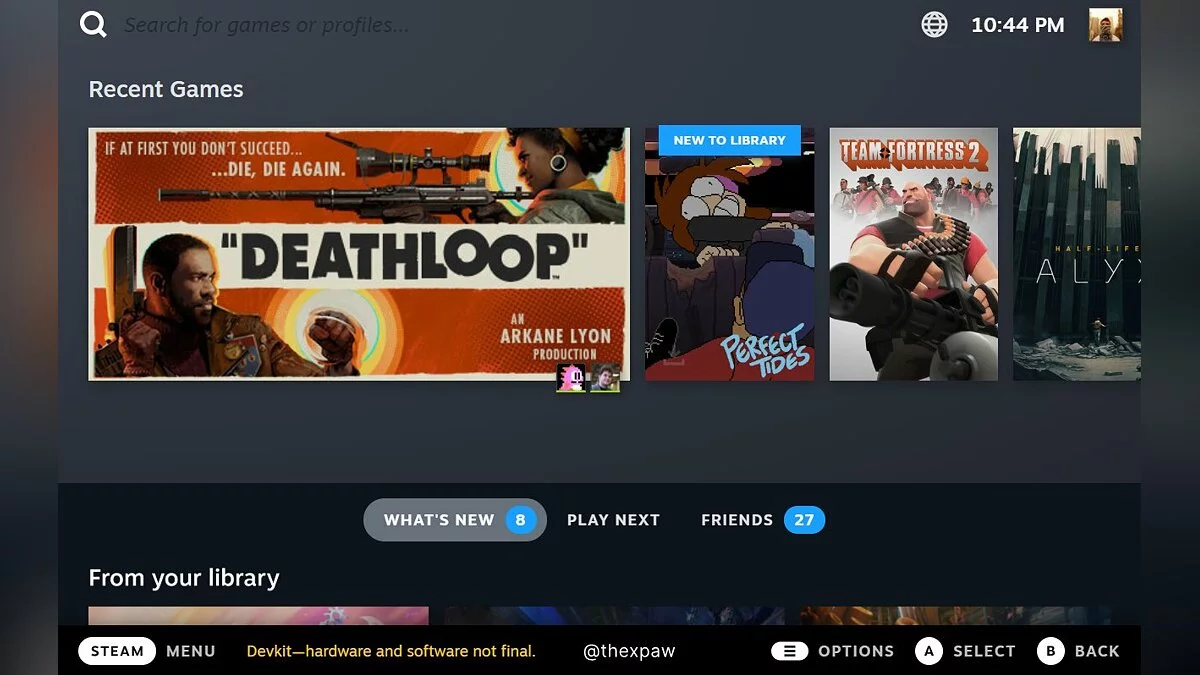1200x675 pixels.
Task: Click the A button glyph
Action: [928, 651]
